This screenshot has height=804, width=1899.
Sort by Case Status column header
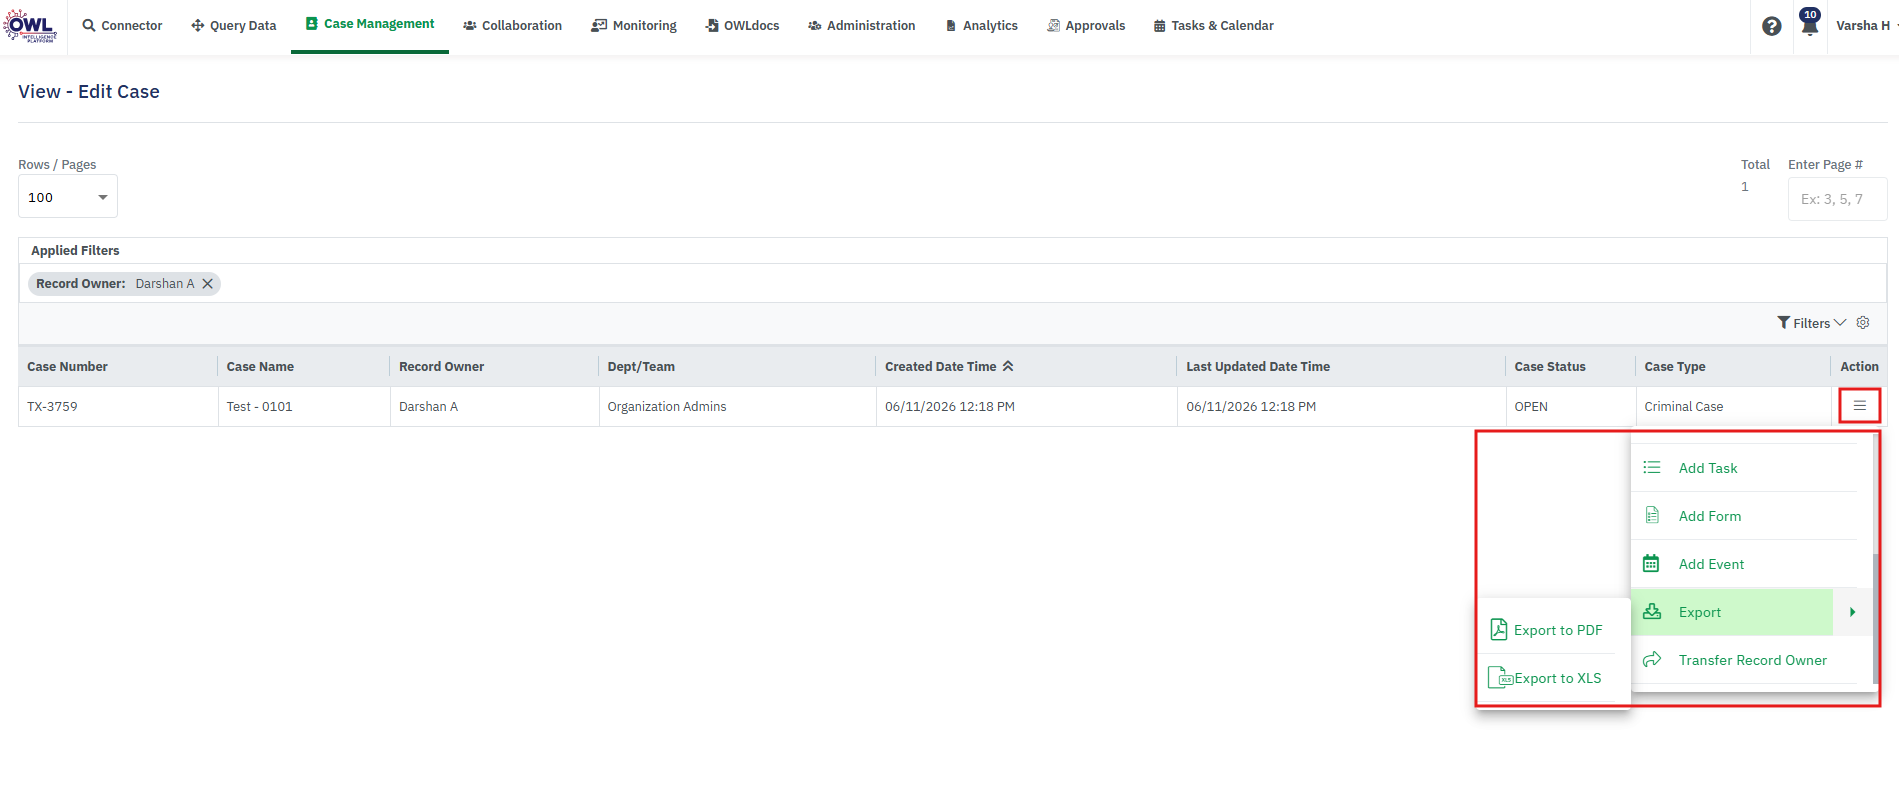[1550, 367]
